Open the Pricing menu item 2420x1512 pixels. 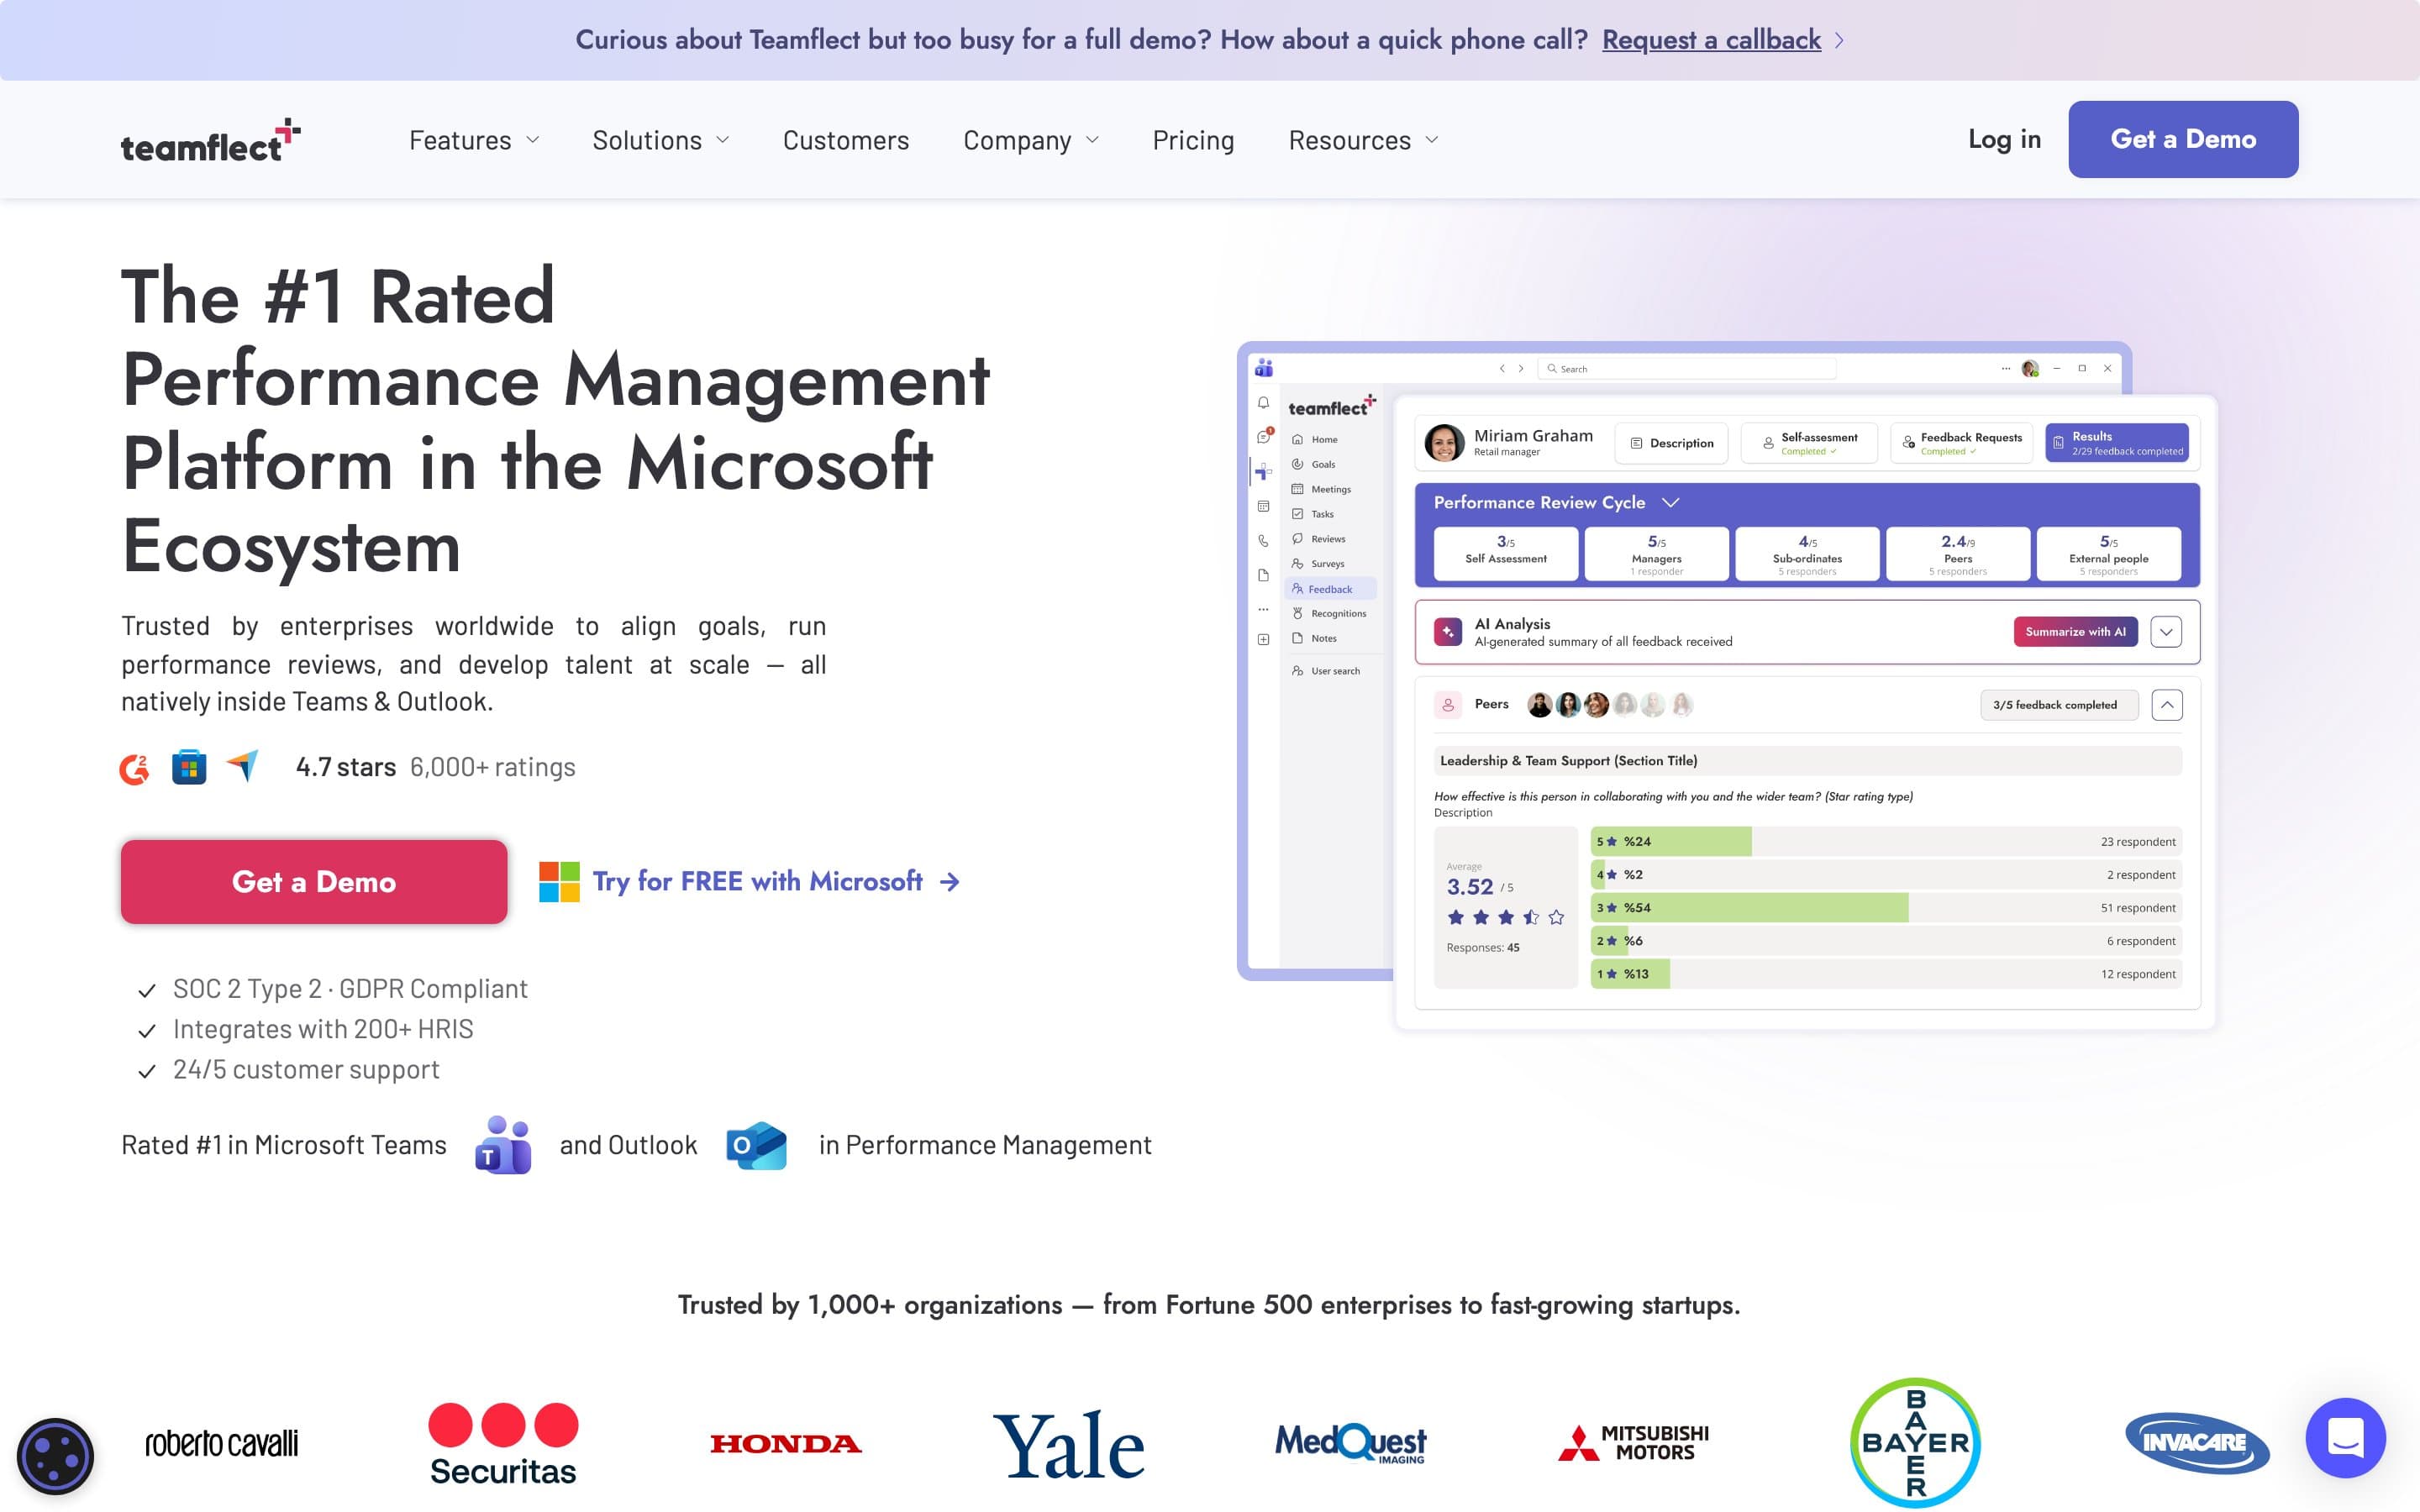(1193, 140)
